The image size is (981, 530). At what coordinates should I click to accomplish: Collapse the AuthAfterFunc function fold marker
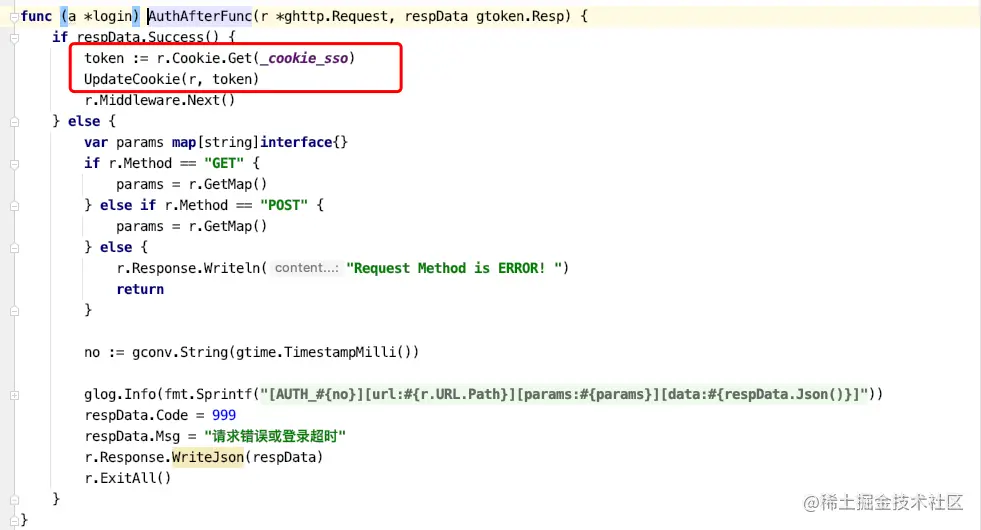click(x=14, y=18)
